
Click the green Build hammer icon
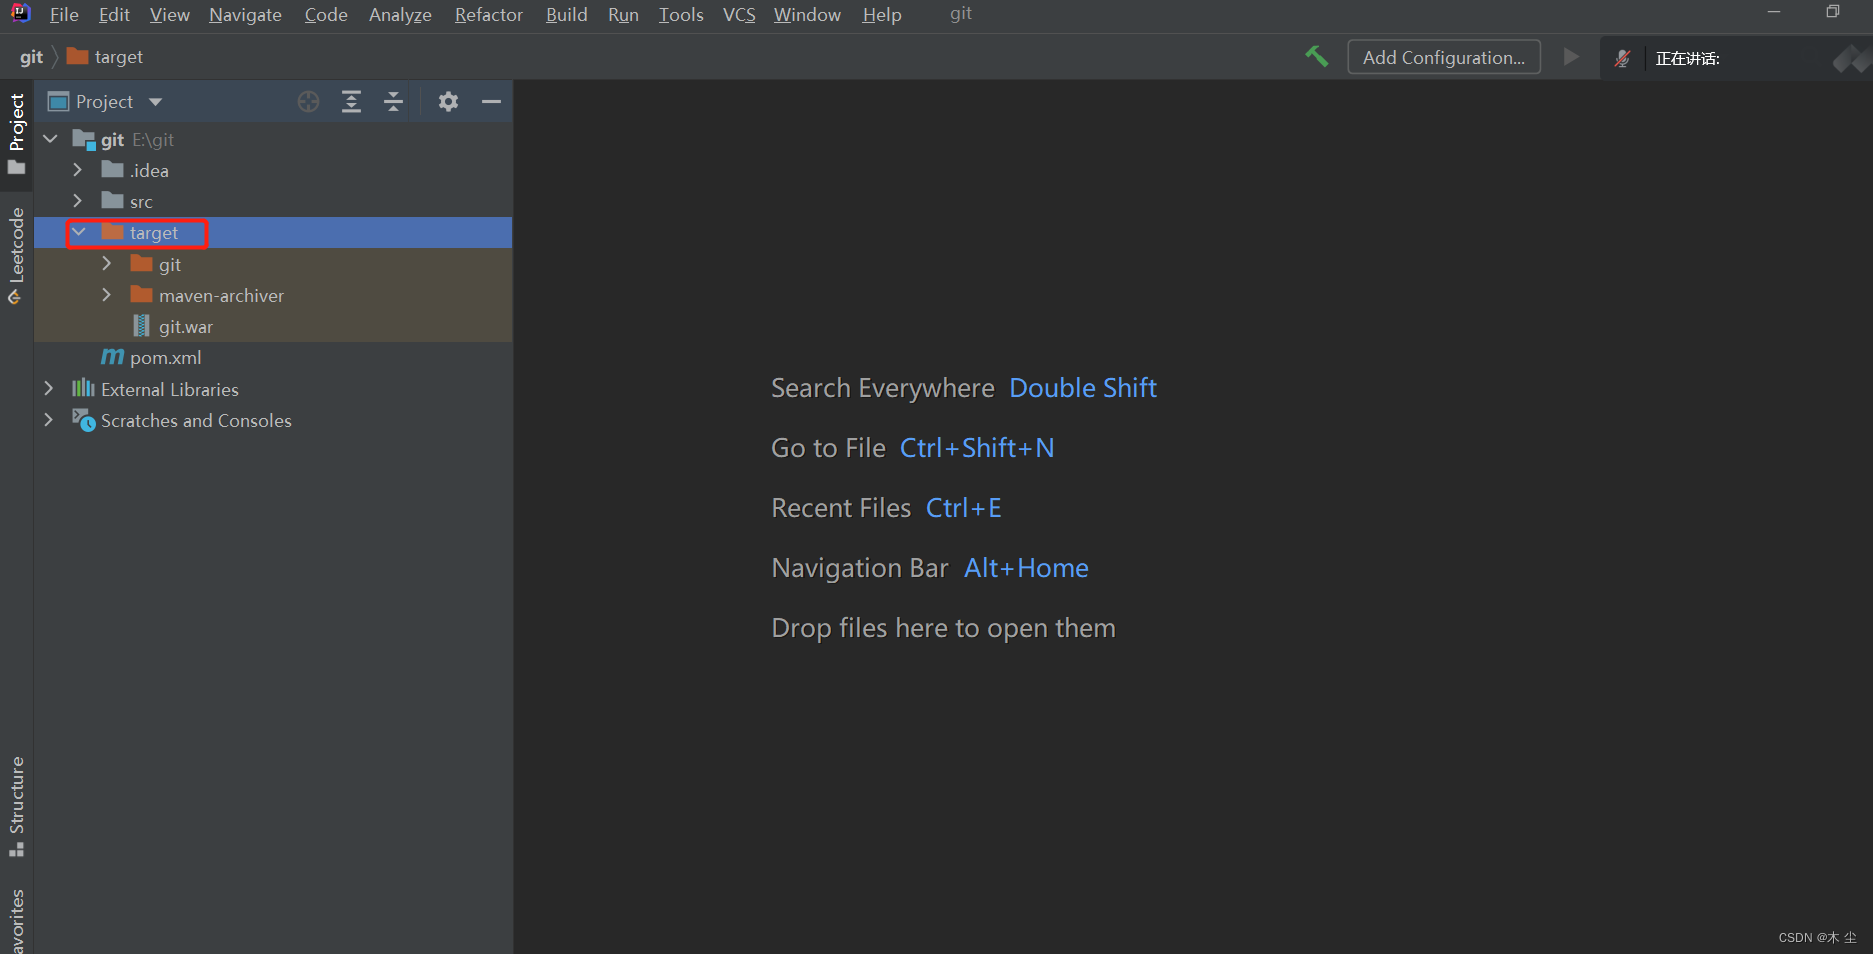click(x=1316, y=57)
